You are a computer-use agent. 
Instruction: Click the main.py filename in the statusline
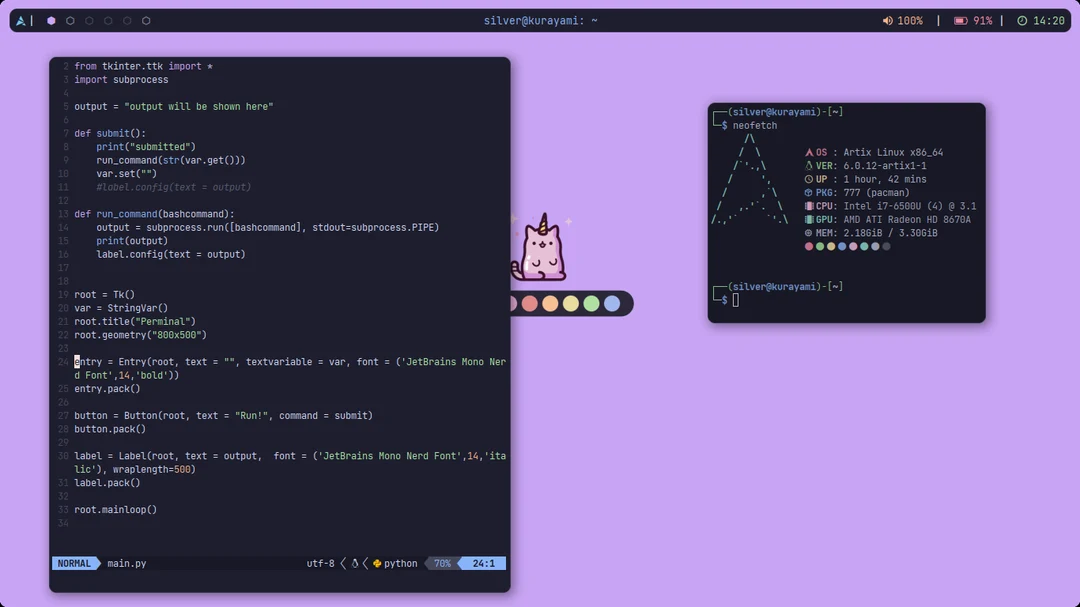click(127, 563)
